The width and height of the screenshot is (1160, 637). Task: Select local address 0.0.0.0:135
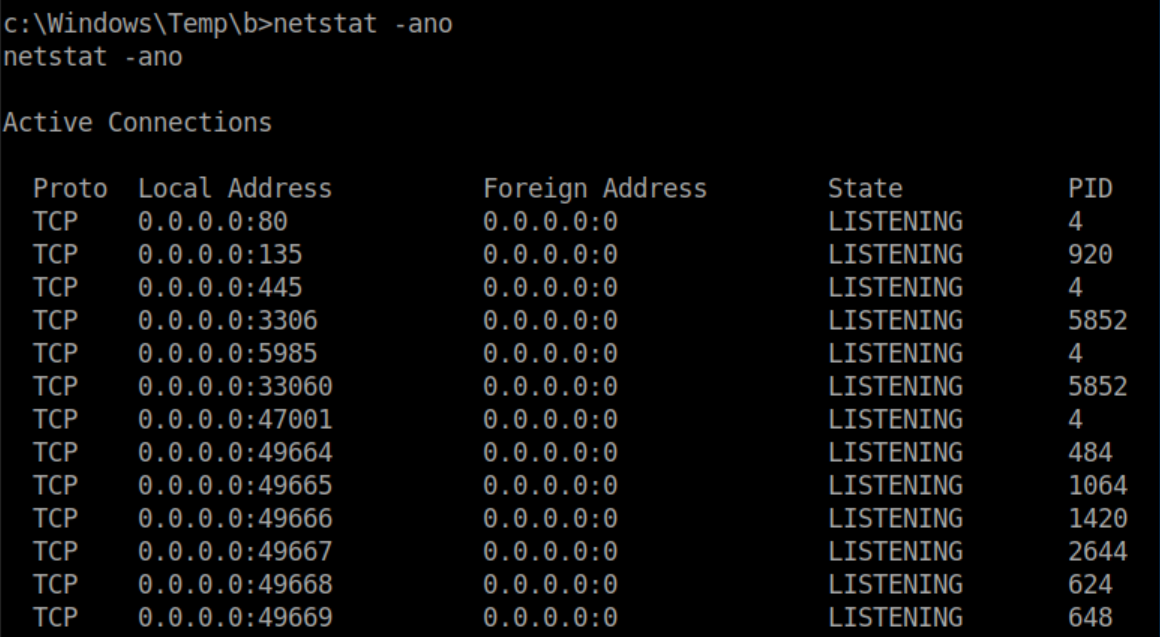(x=219, y=254)
